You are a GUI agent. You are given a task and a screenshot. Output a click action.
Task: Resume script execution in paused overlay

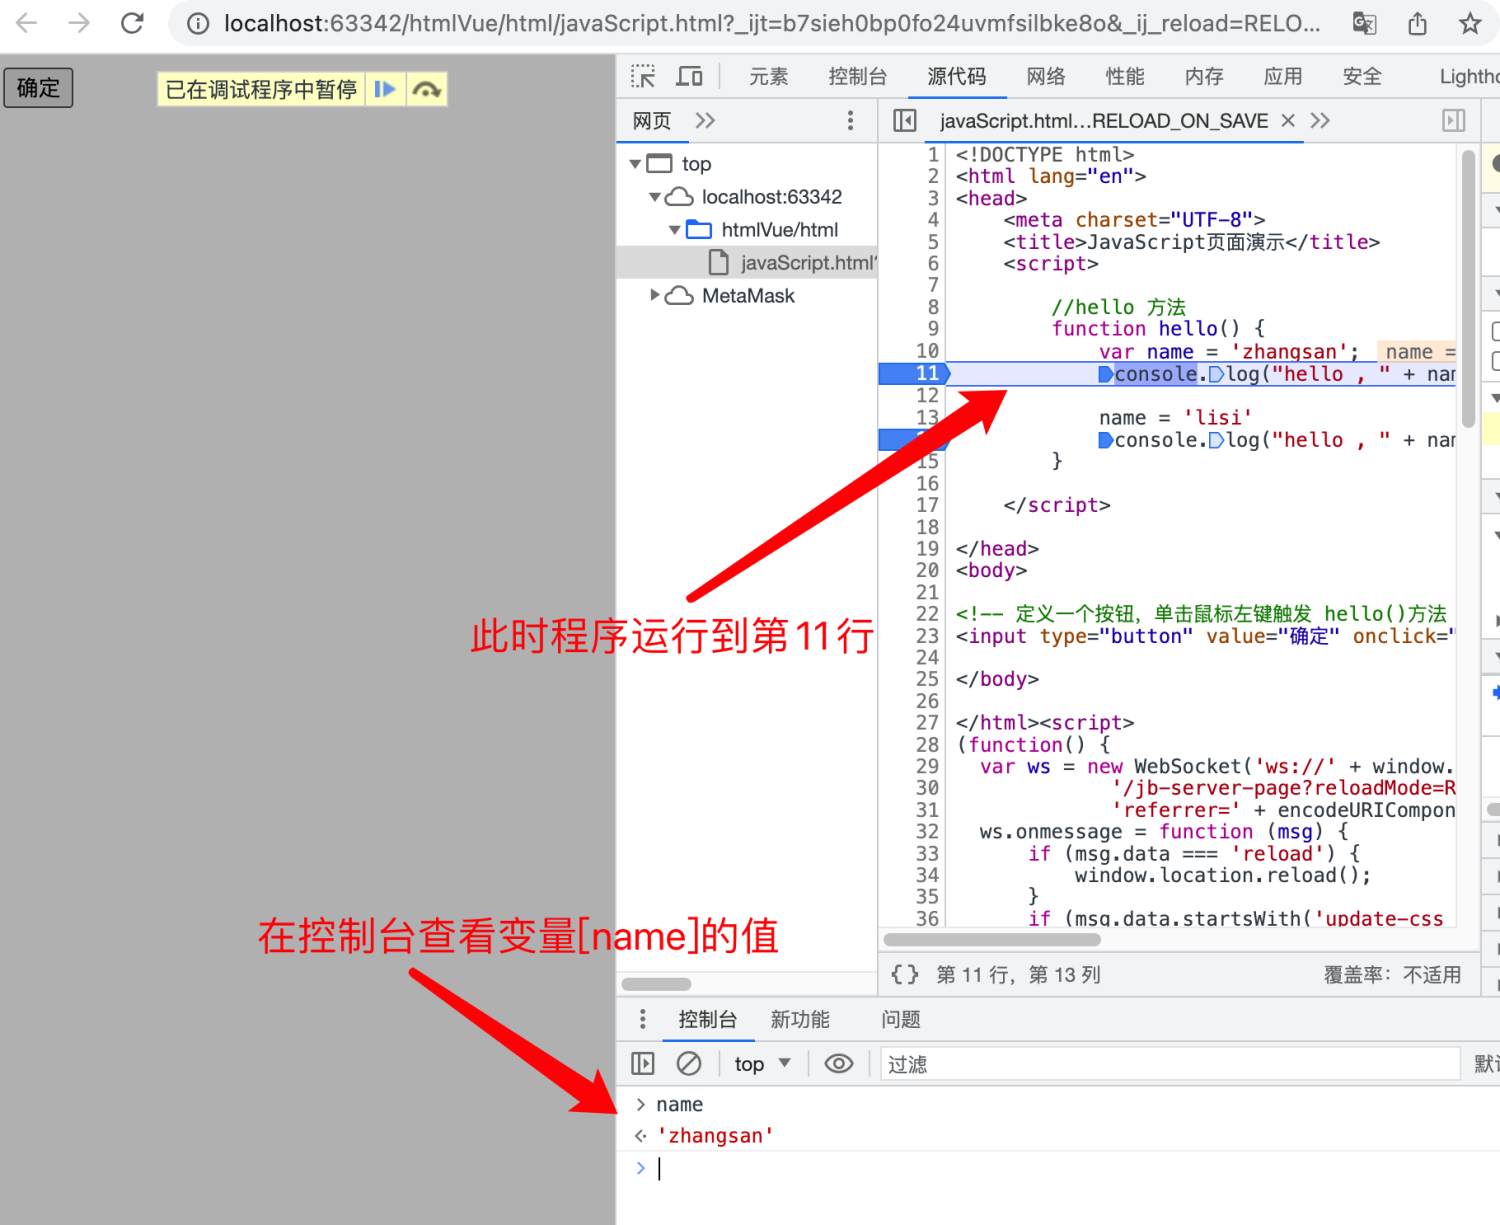[x=385, y=90]
